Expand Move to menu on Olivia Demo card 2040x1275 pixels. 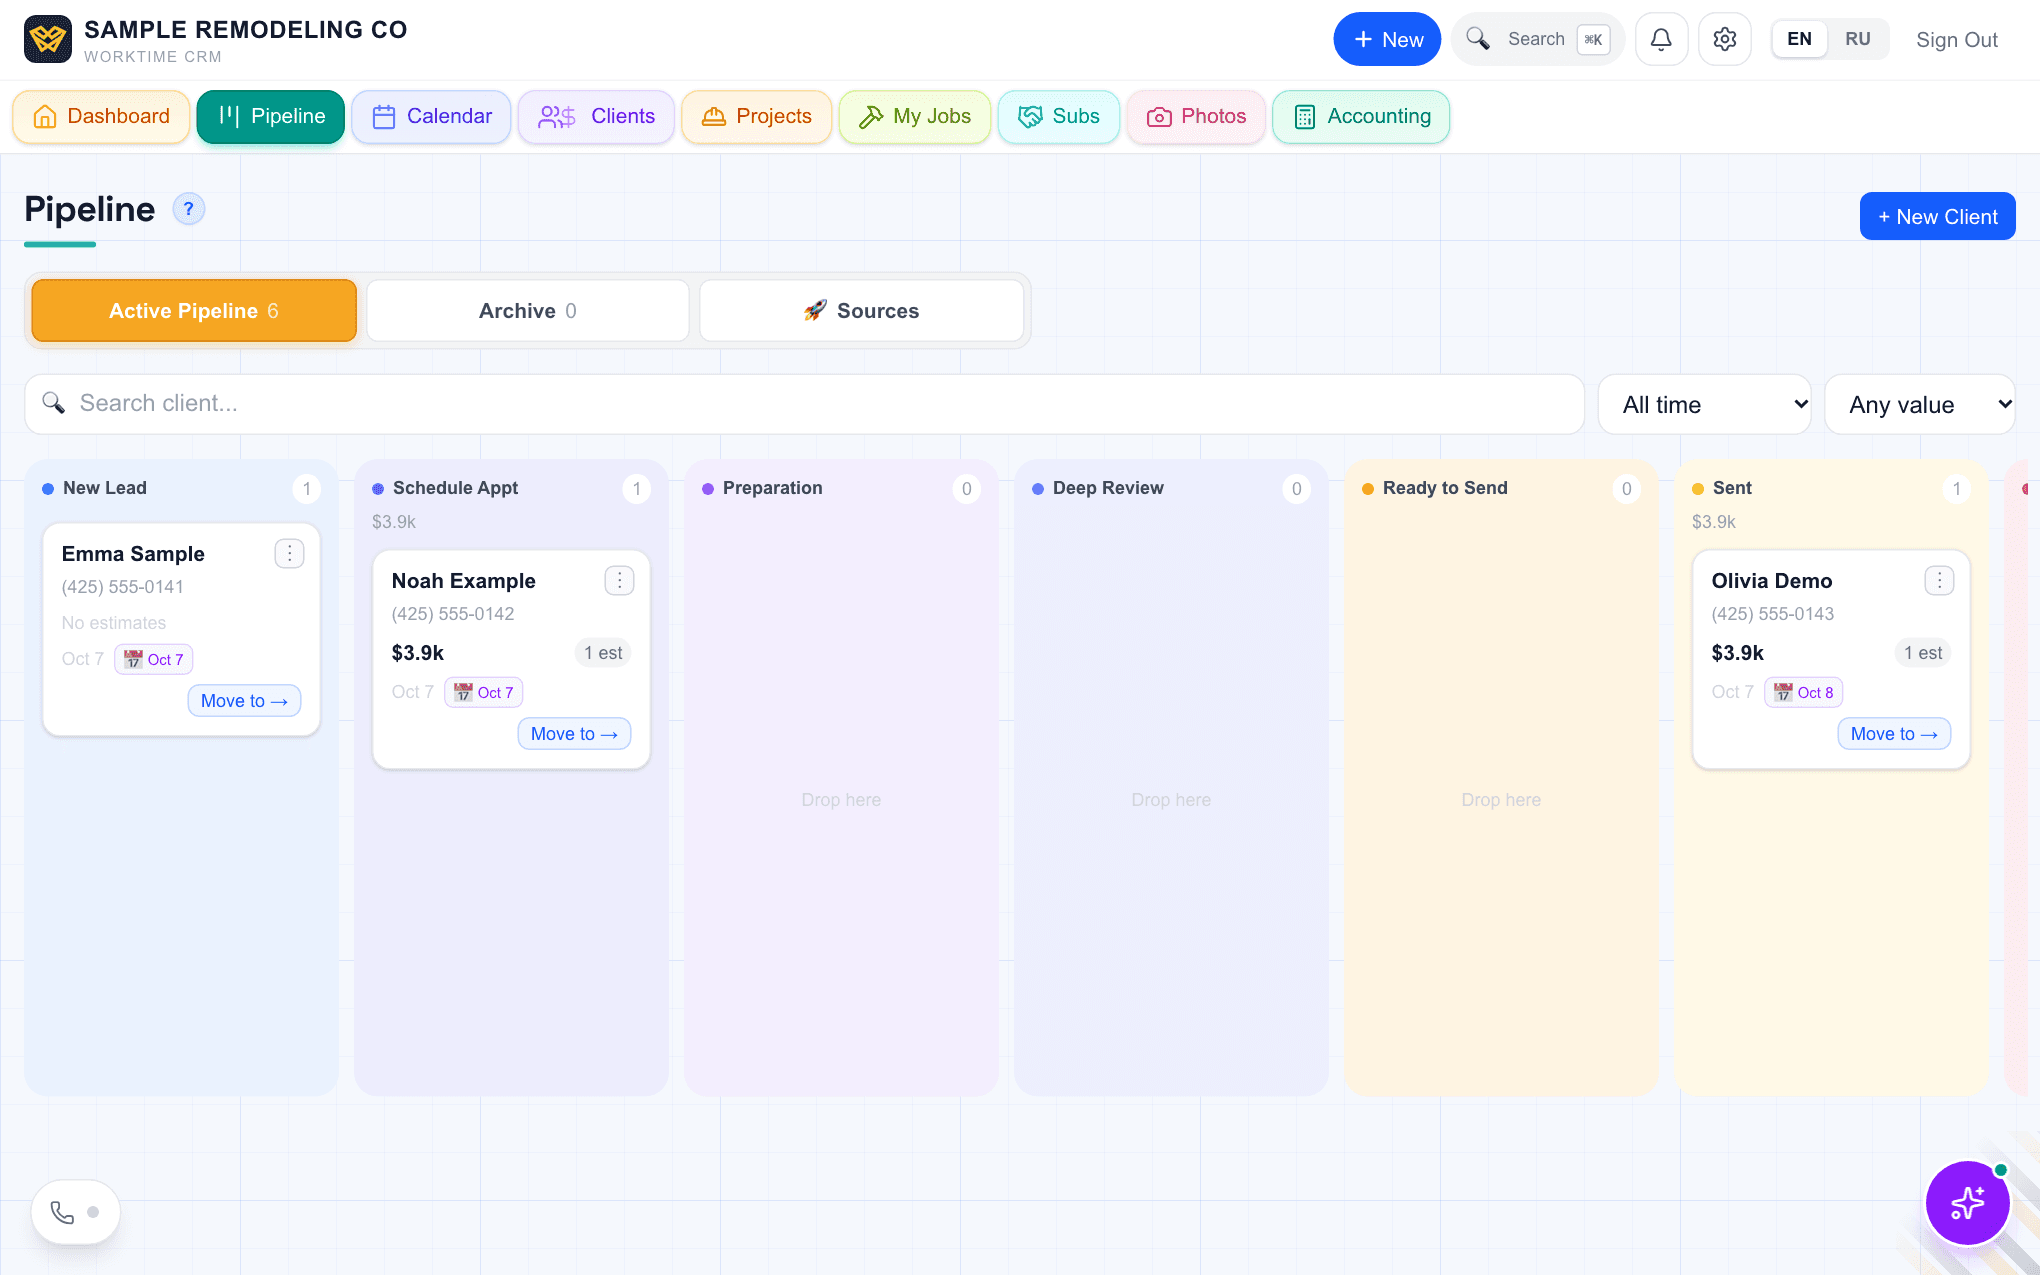1894,734
